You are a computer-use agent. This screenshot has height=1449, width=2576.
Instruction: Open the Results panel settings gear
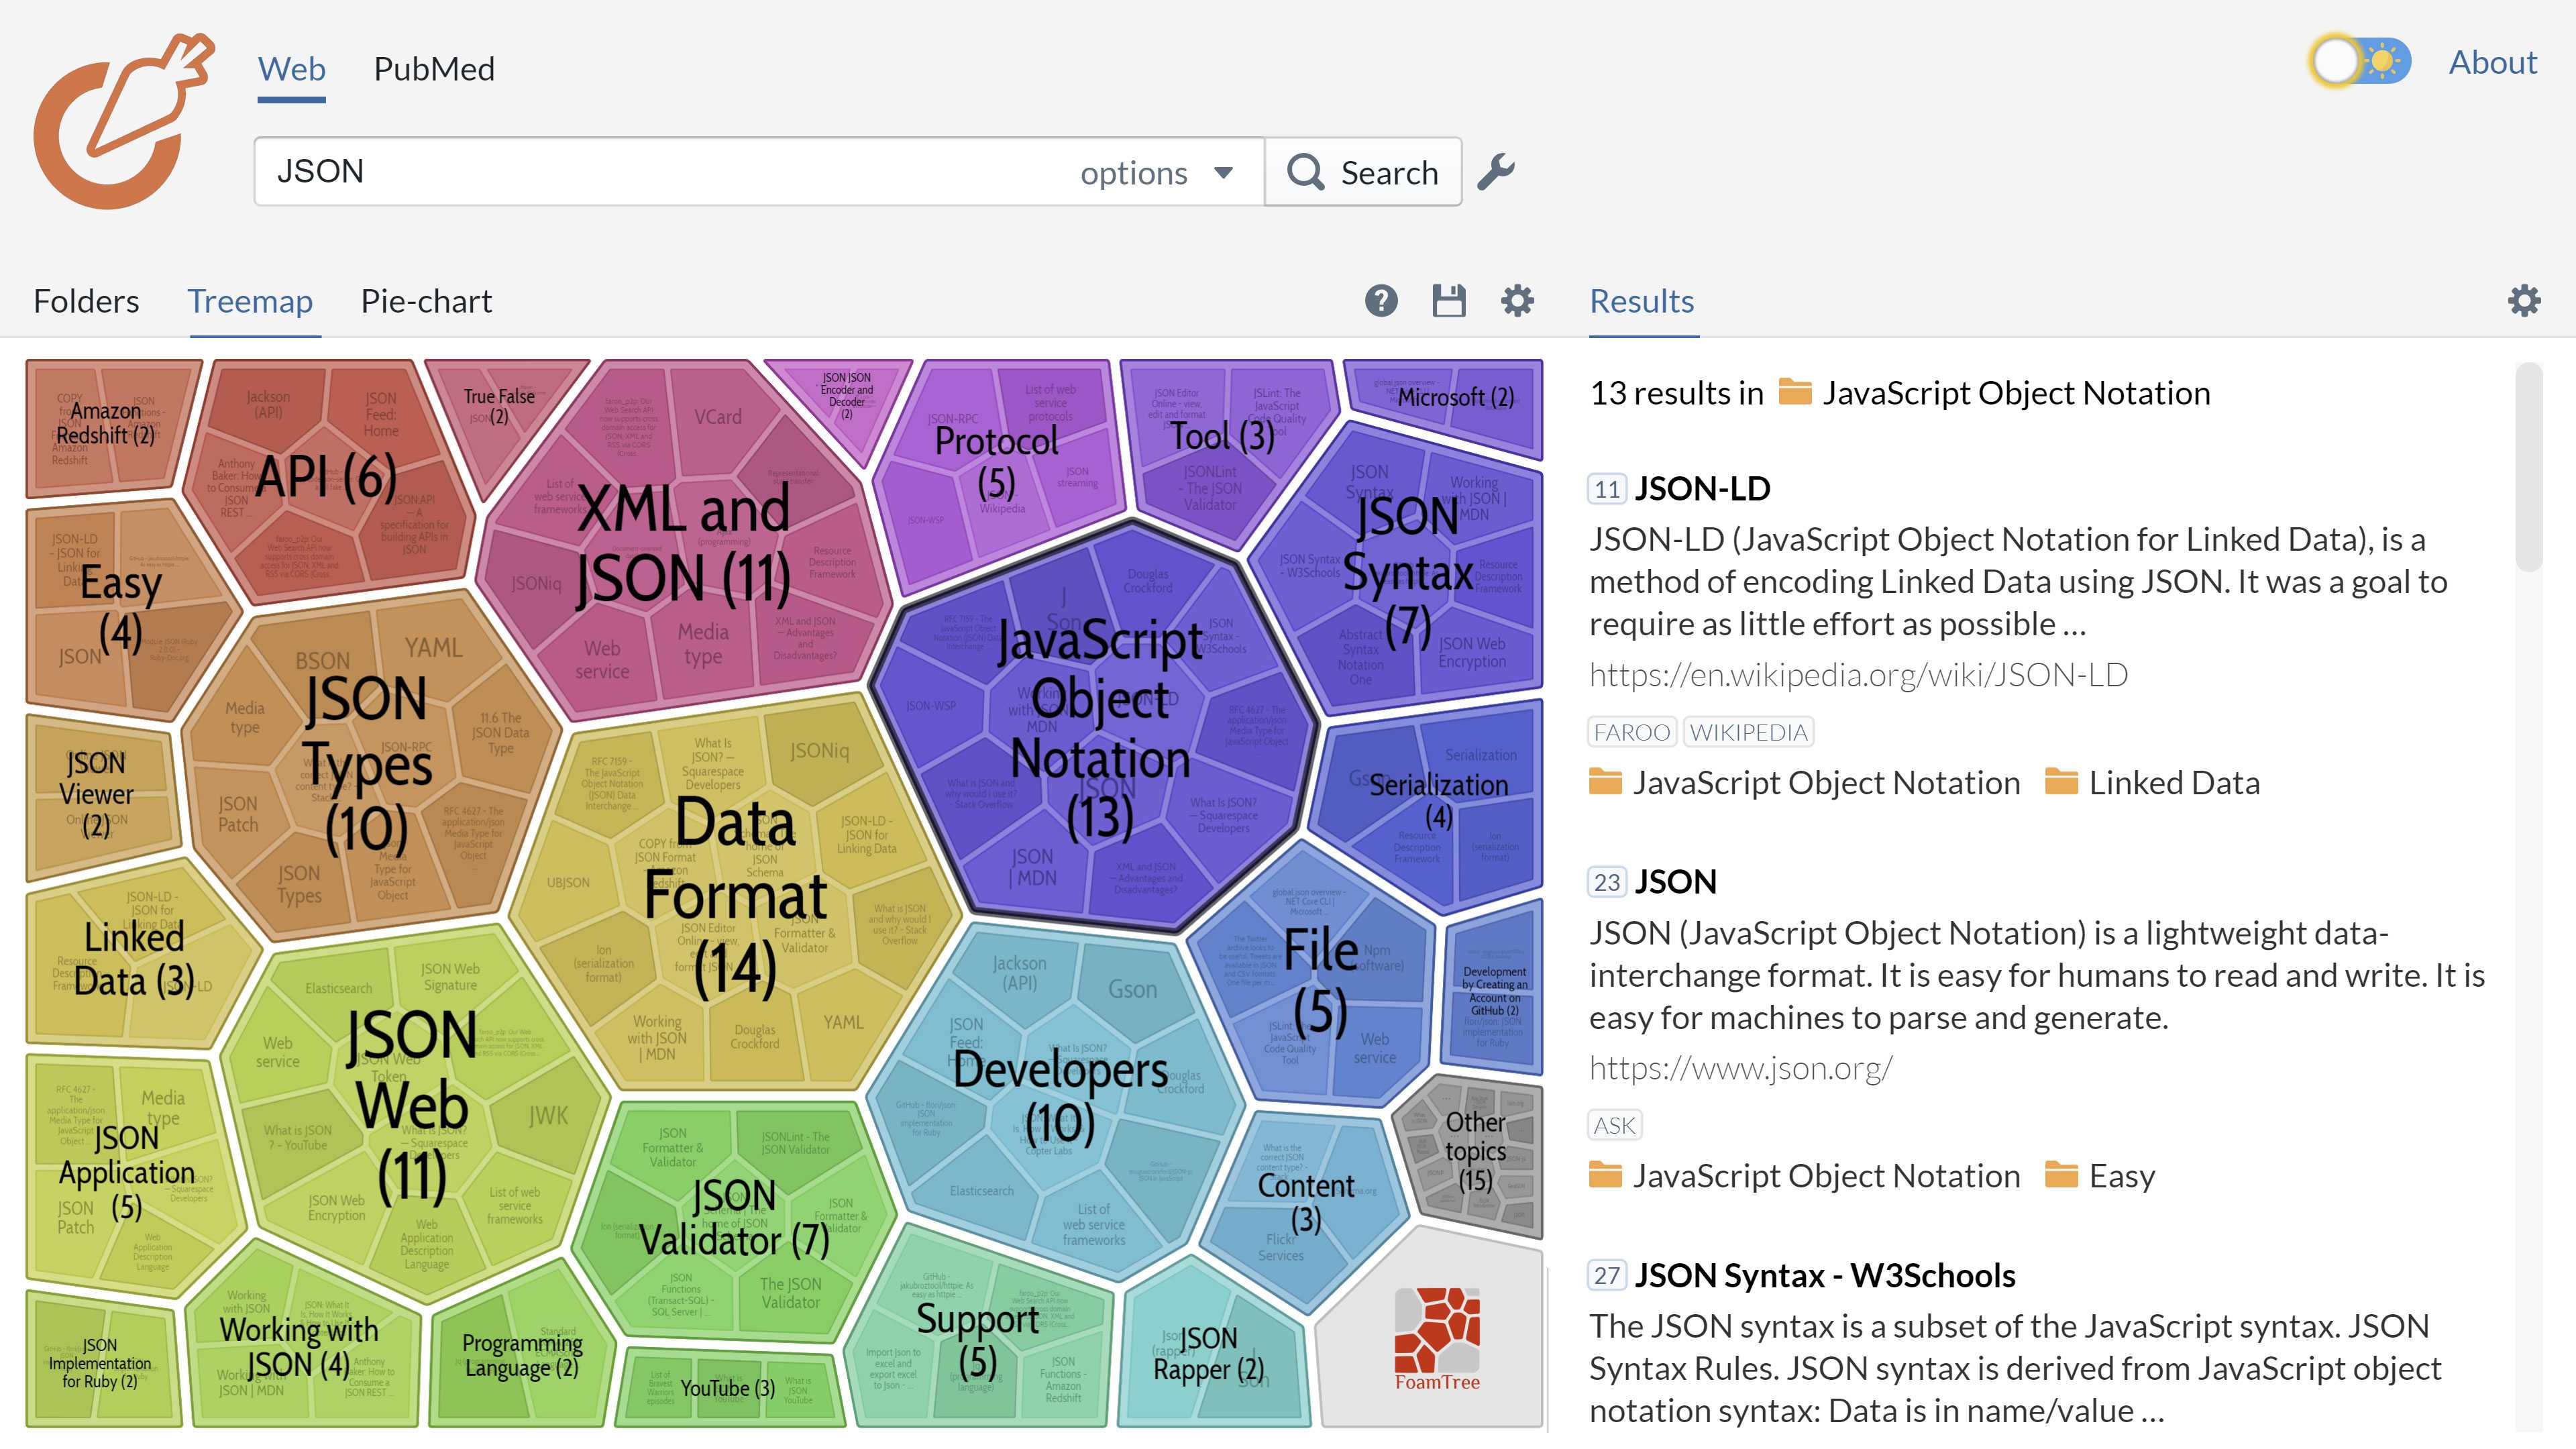[x=2524, y=301]
